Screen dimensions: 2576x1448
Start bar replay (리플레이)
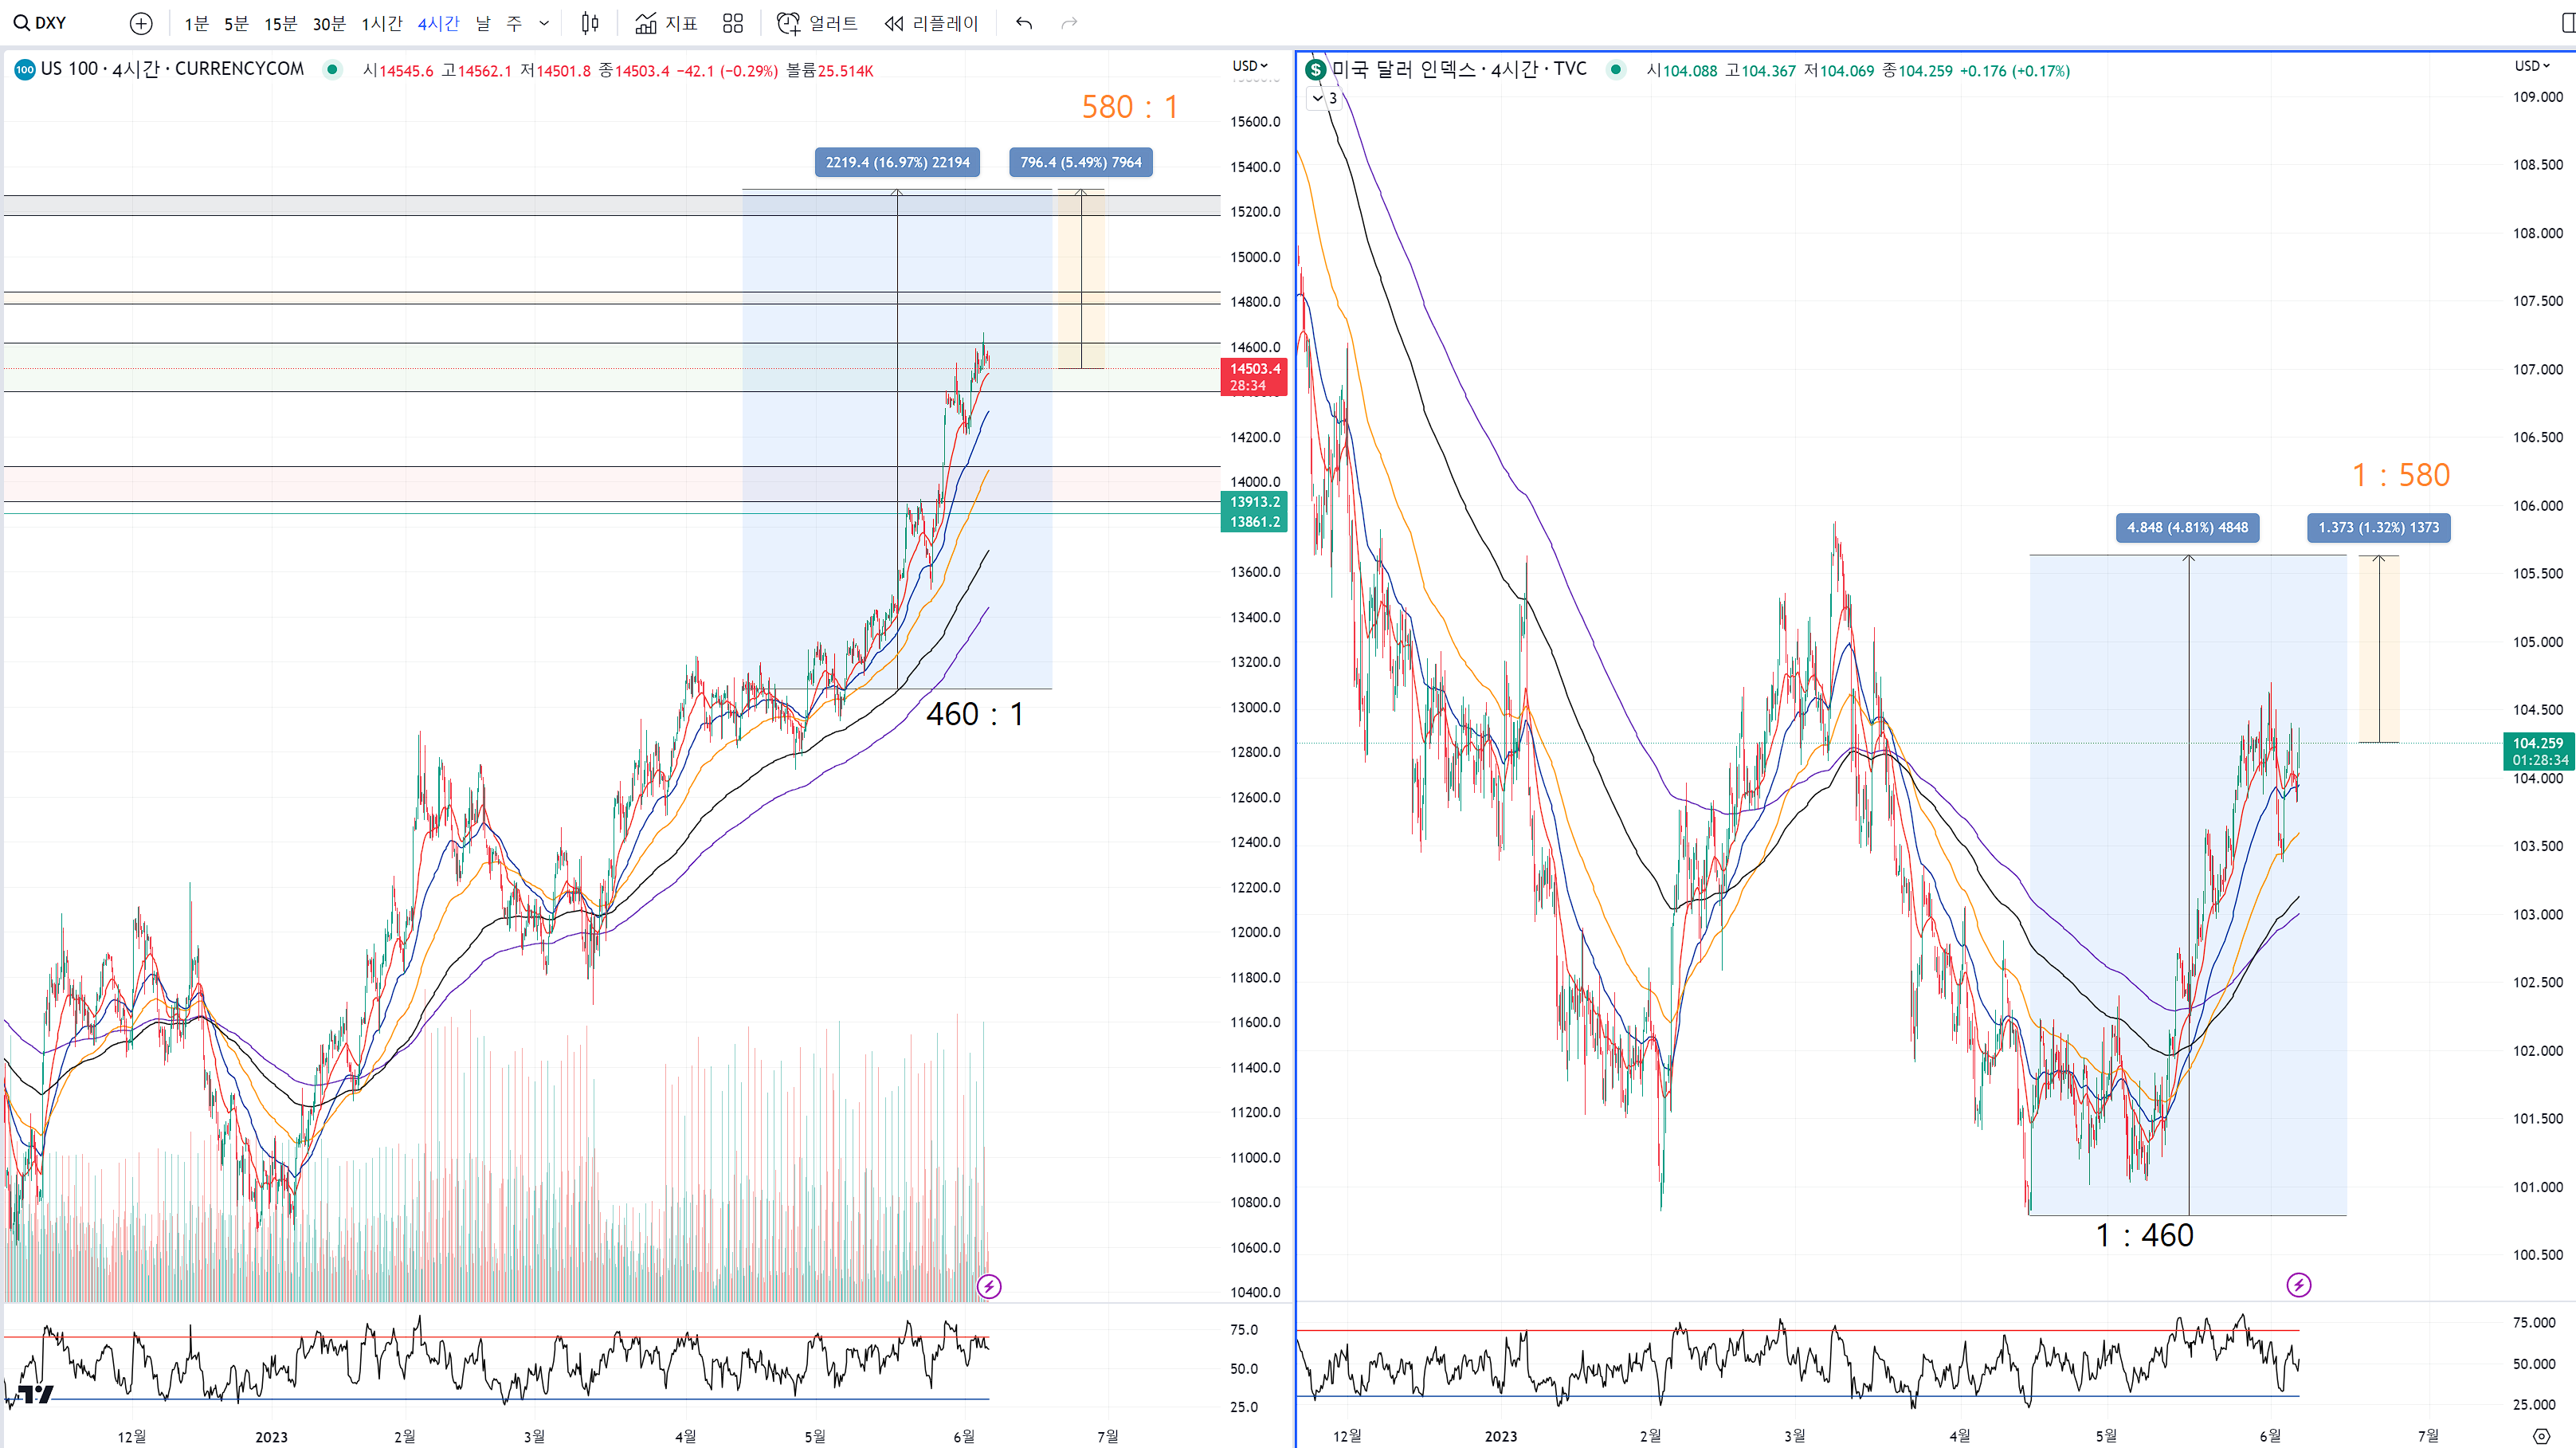point(931,23)
